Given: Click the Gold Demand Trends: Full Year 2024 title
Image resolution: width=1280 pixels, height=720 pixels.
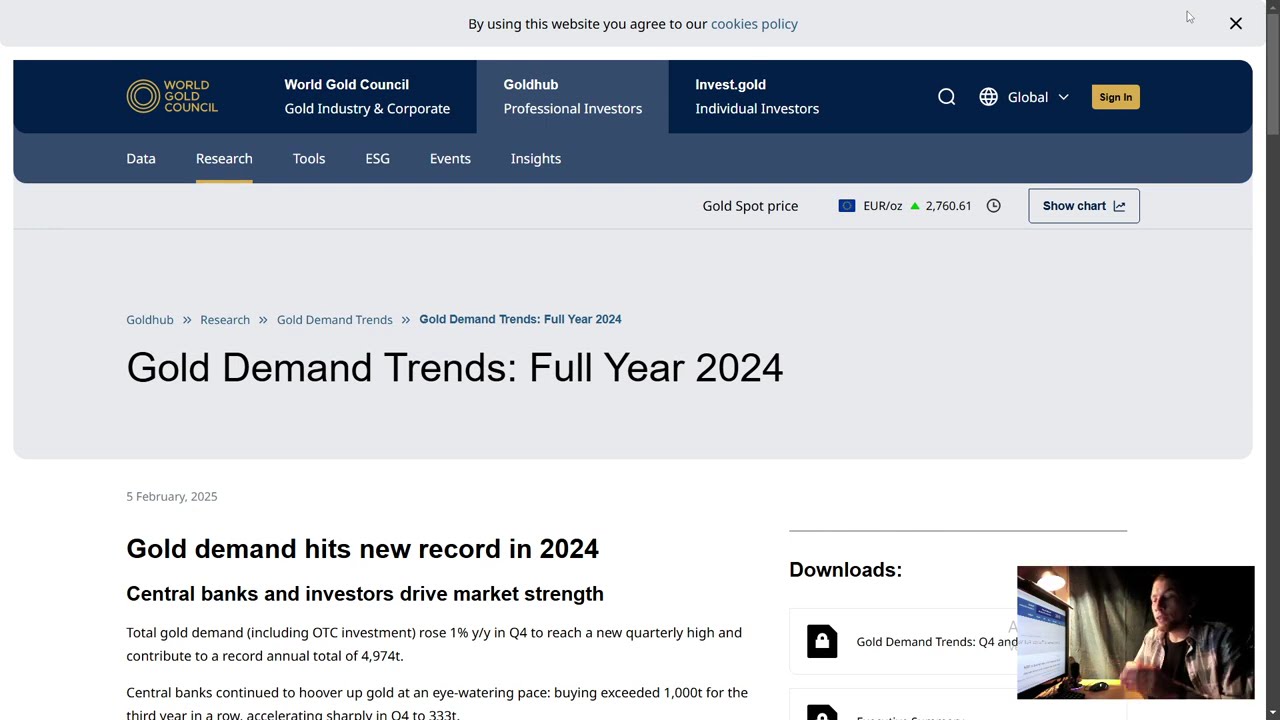Looking at the screenshot, I should pyautogui.click(x=454, y=367).
